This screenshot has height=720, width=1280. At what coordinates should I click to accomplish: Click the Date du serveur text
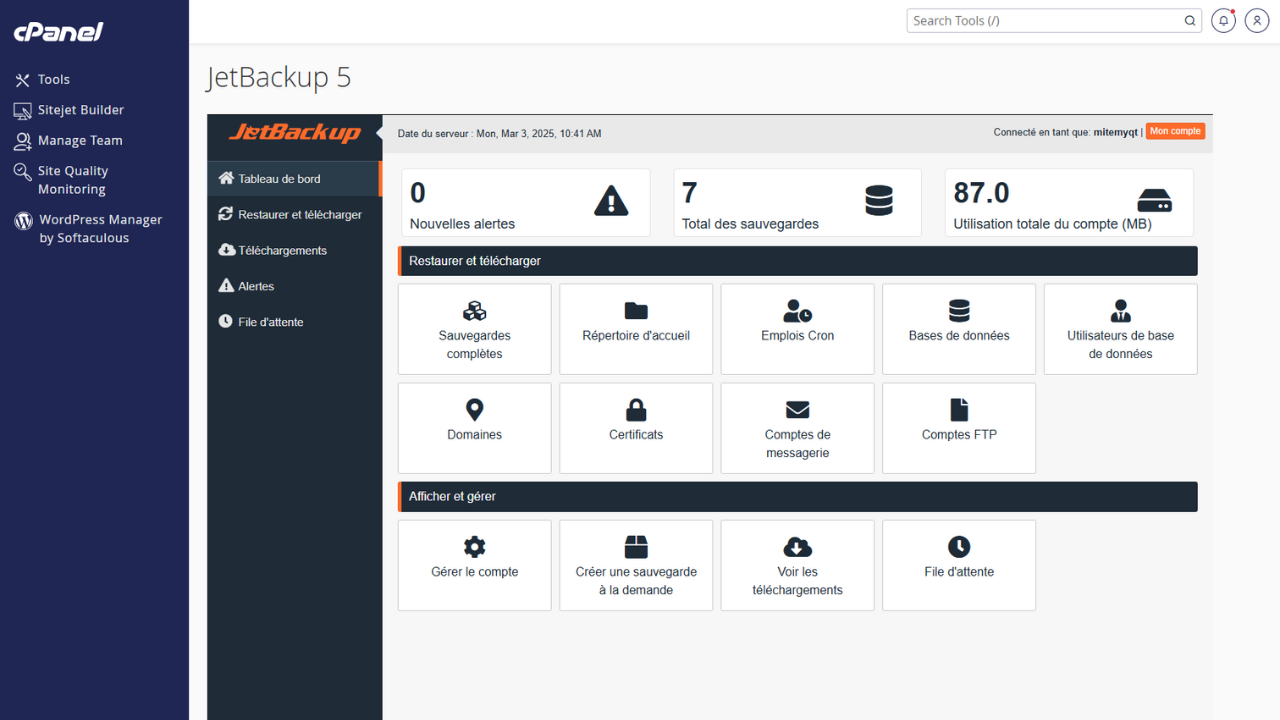coord(500,133)
